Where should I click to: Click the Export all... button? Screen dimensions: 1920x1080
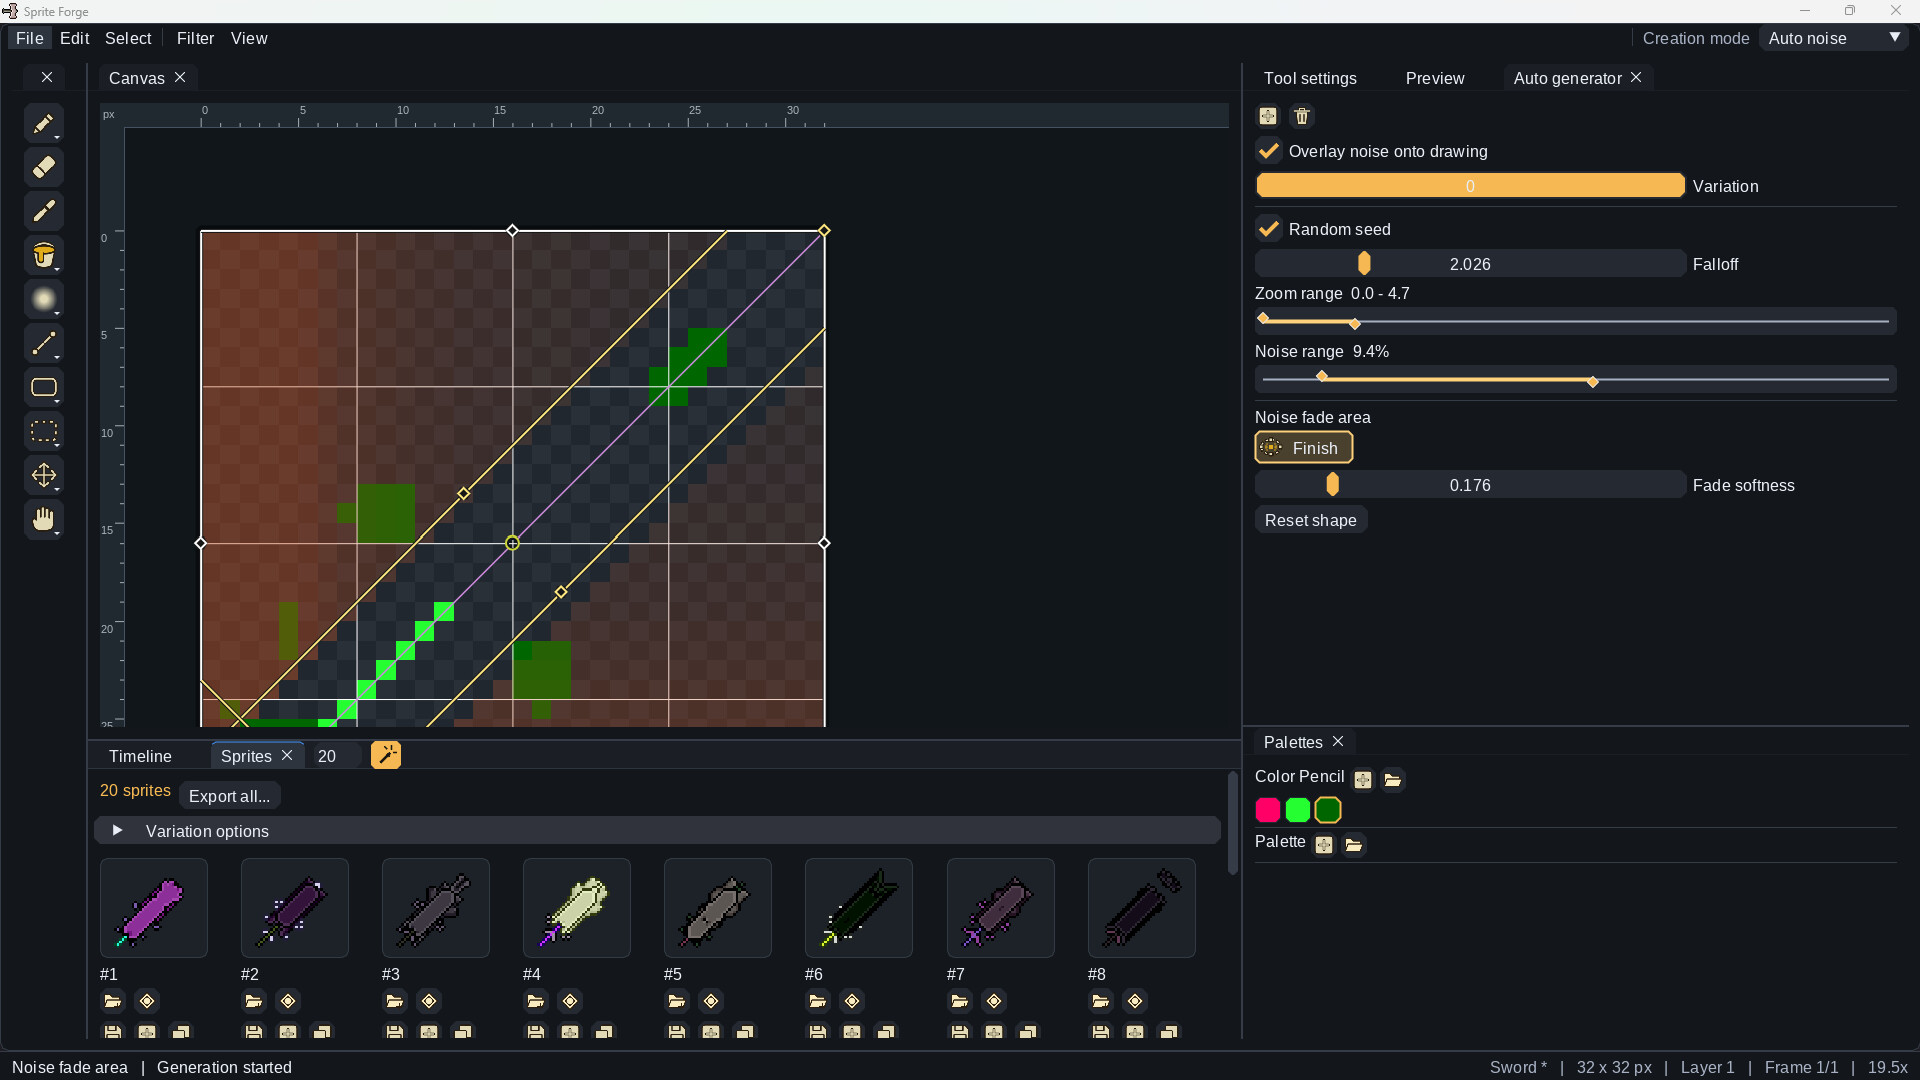pos(230,796)
